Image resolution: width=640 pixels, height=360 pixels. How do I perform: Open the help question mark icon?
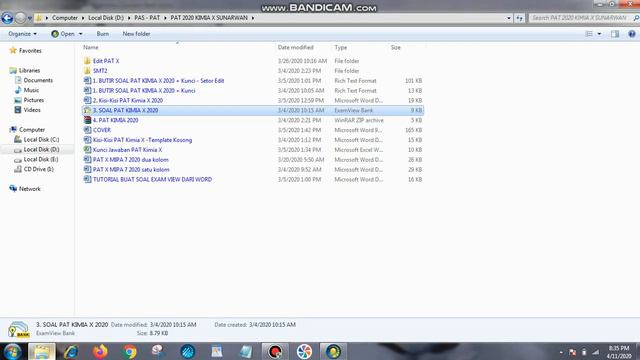click(632, 34)
